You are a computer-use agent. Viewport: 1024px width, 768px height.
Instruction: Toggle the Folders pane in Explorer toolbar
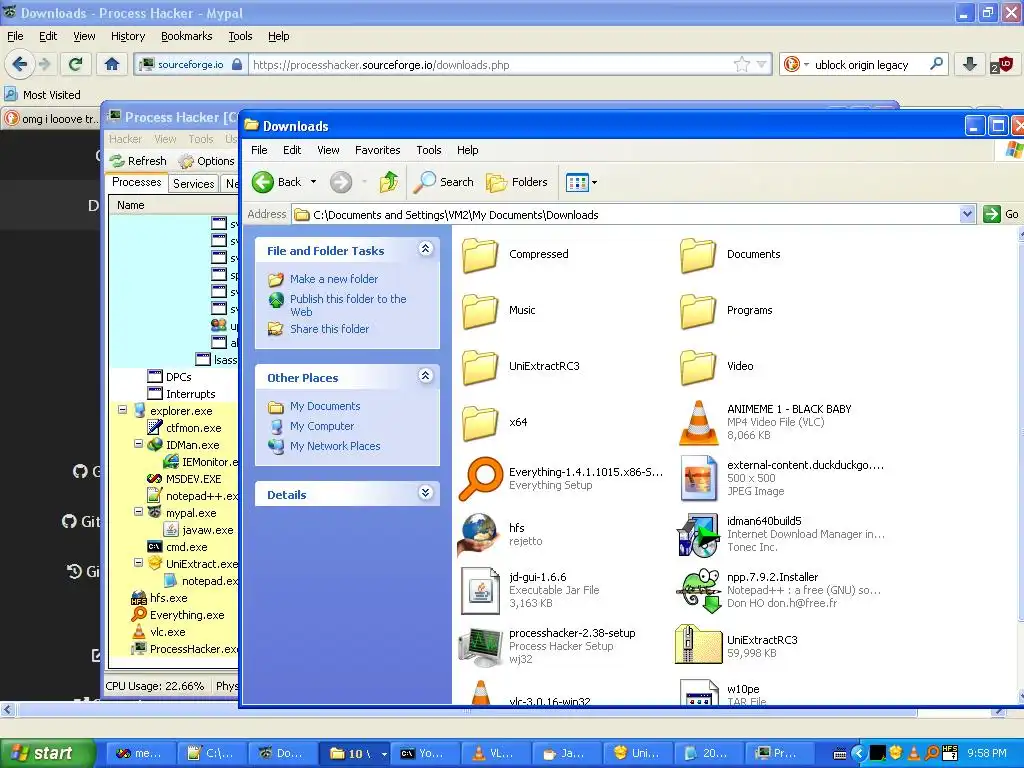517,182
